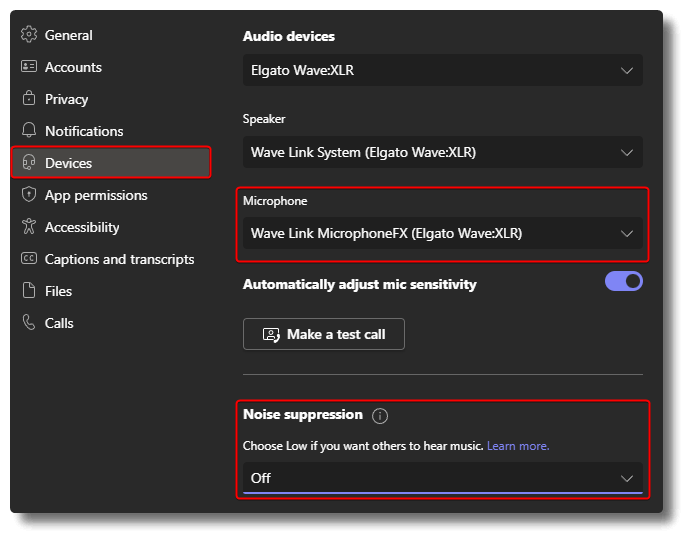
Task: Click the test call person icon
Action: pyautogui.click(x=271, y=334)
